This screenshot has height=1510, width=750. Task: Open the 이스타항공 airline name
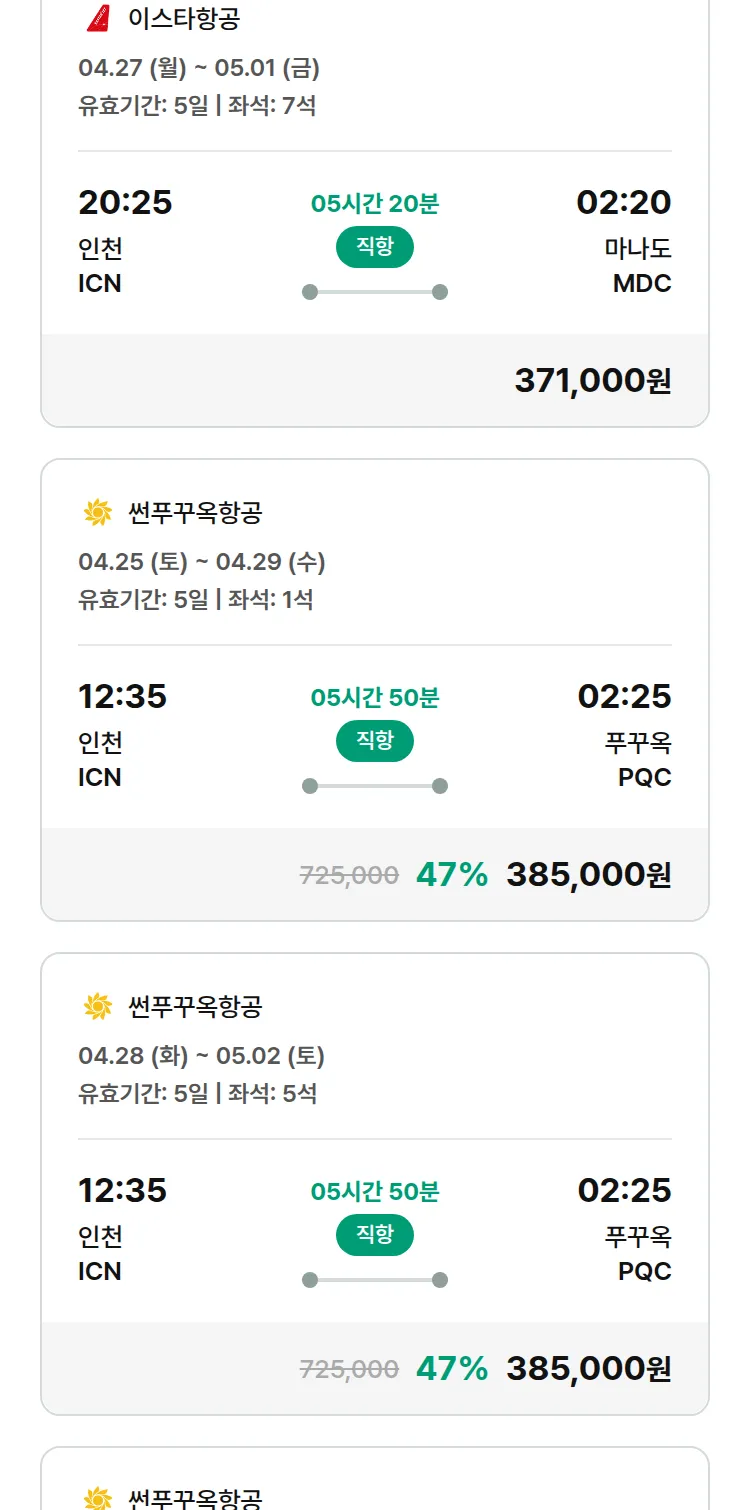[184, 18]
